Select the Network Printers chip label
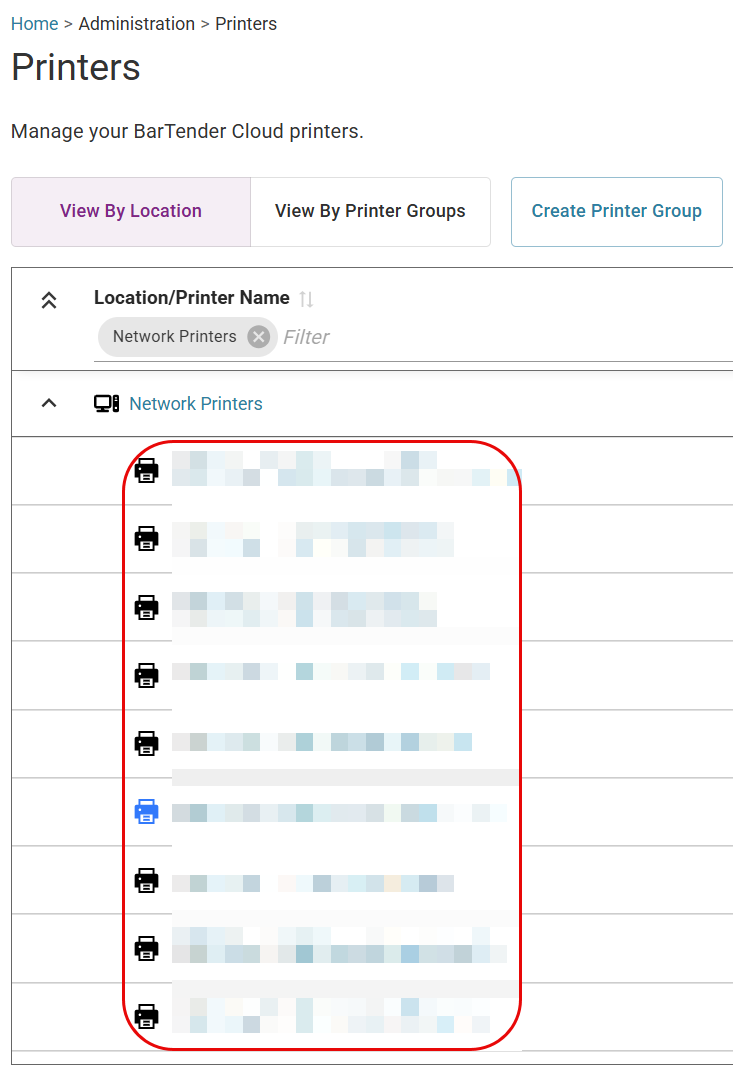The image size is (733, 1073). tap(174, 337)
